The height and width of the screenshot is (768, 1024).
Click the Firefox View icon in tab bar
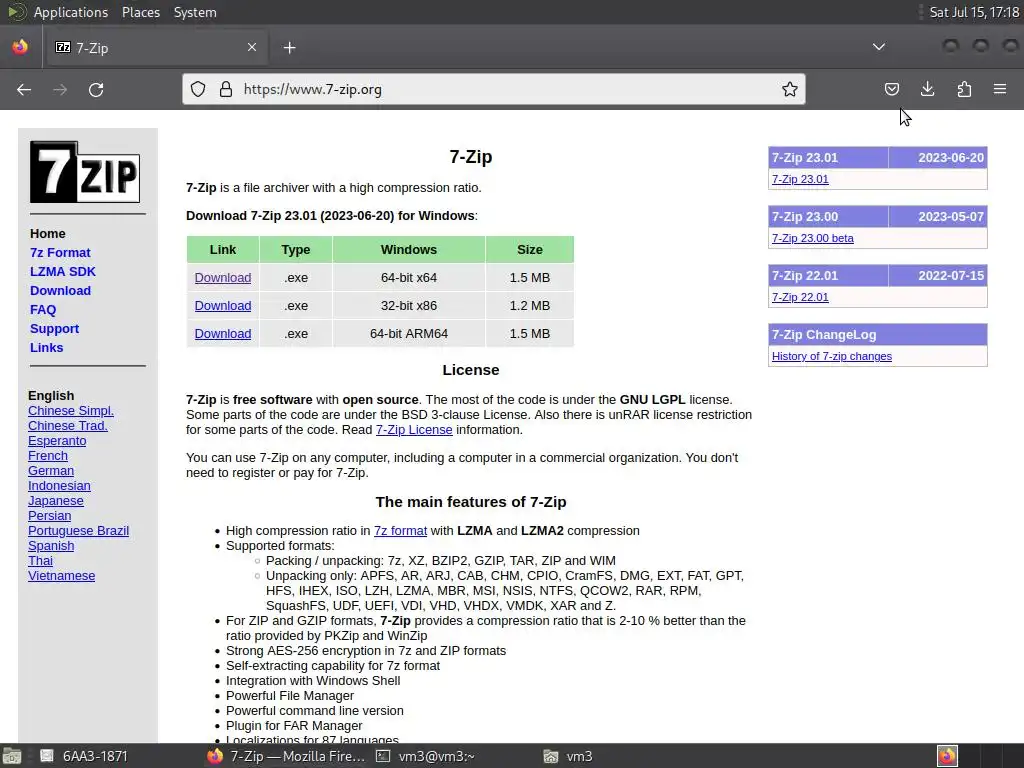click(20, 47)
